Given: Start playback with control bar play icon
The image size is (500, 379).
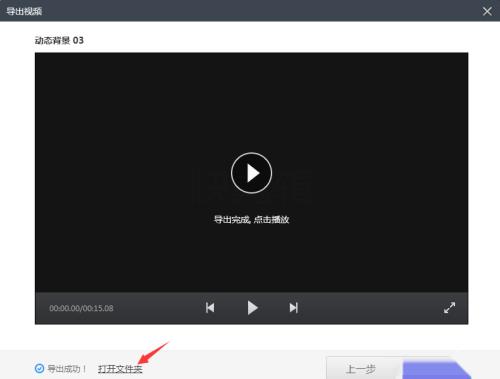Looking at the screenshot, I should [x=252, y=308].
